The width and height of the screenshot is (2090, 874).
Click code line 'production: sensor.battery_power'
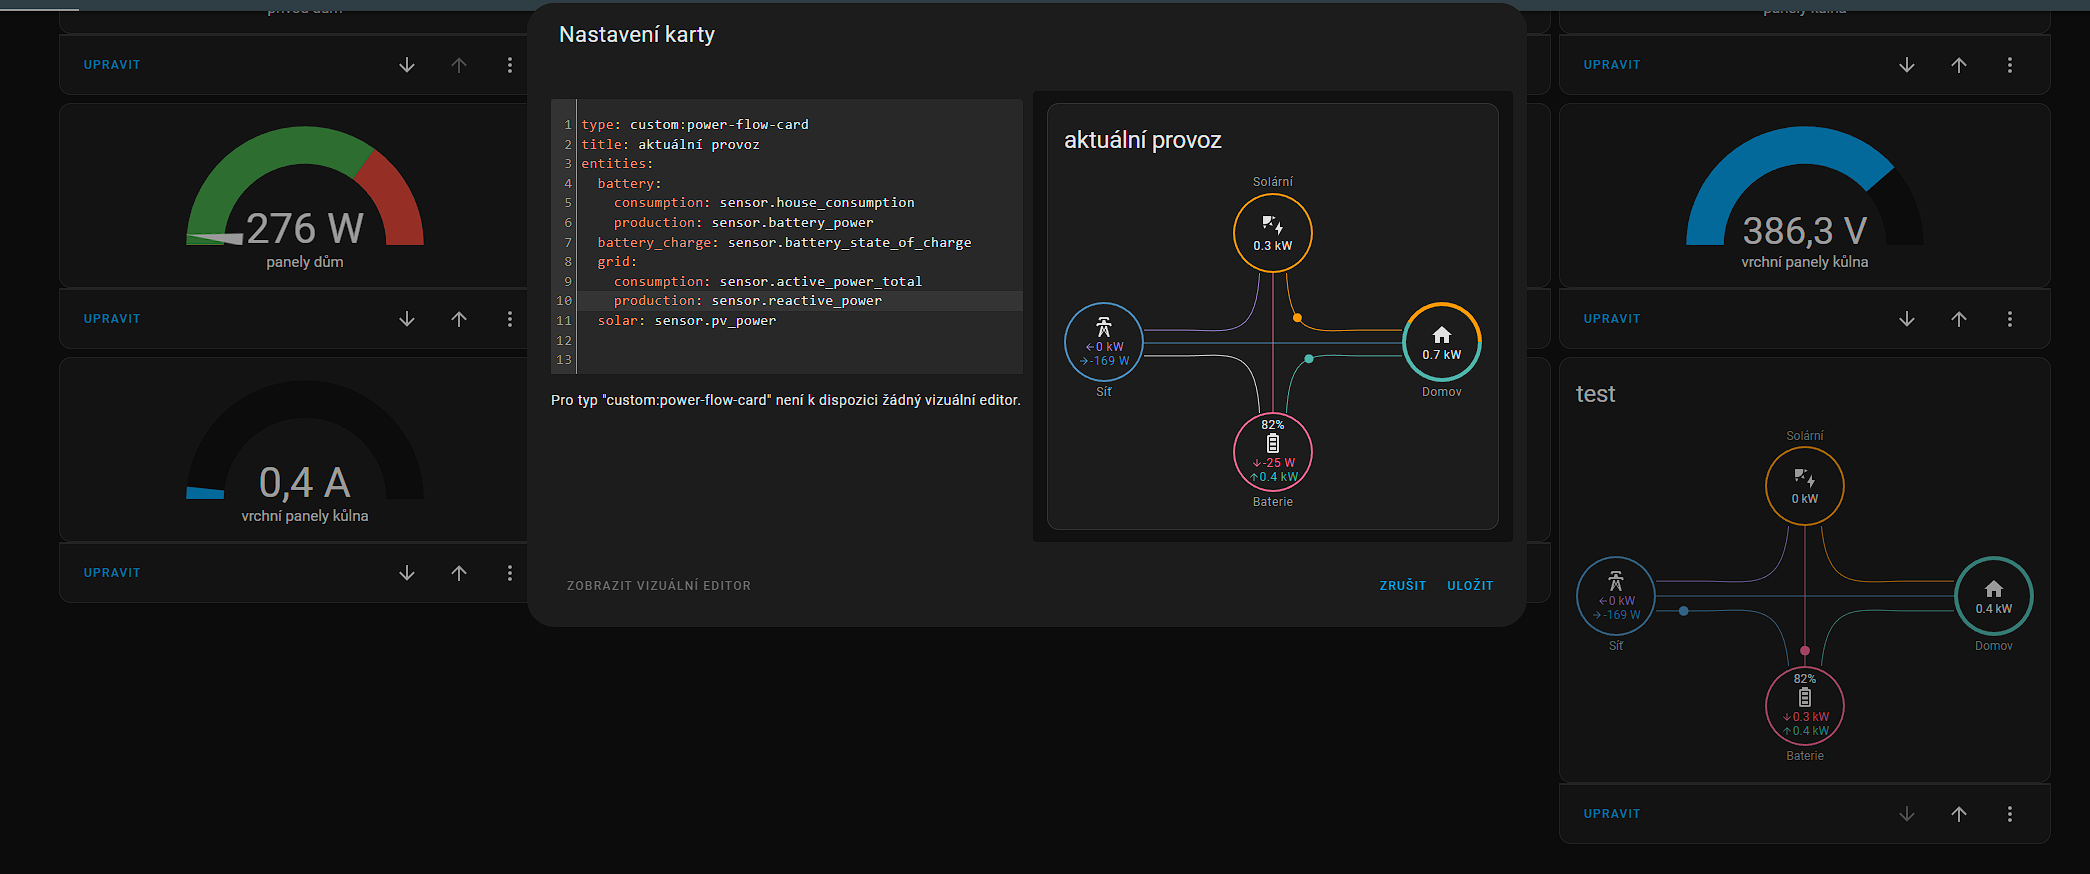click(x=743, y=223)
